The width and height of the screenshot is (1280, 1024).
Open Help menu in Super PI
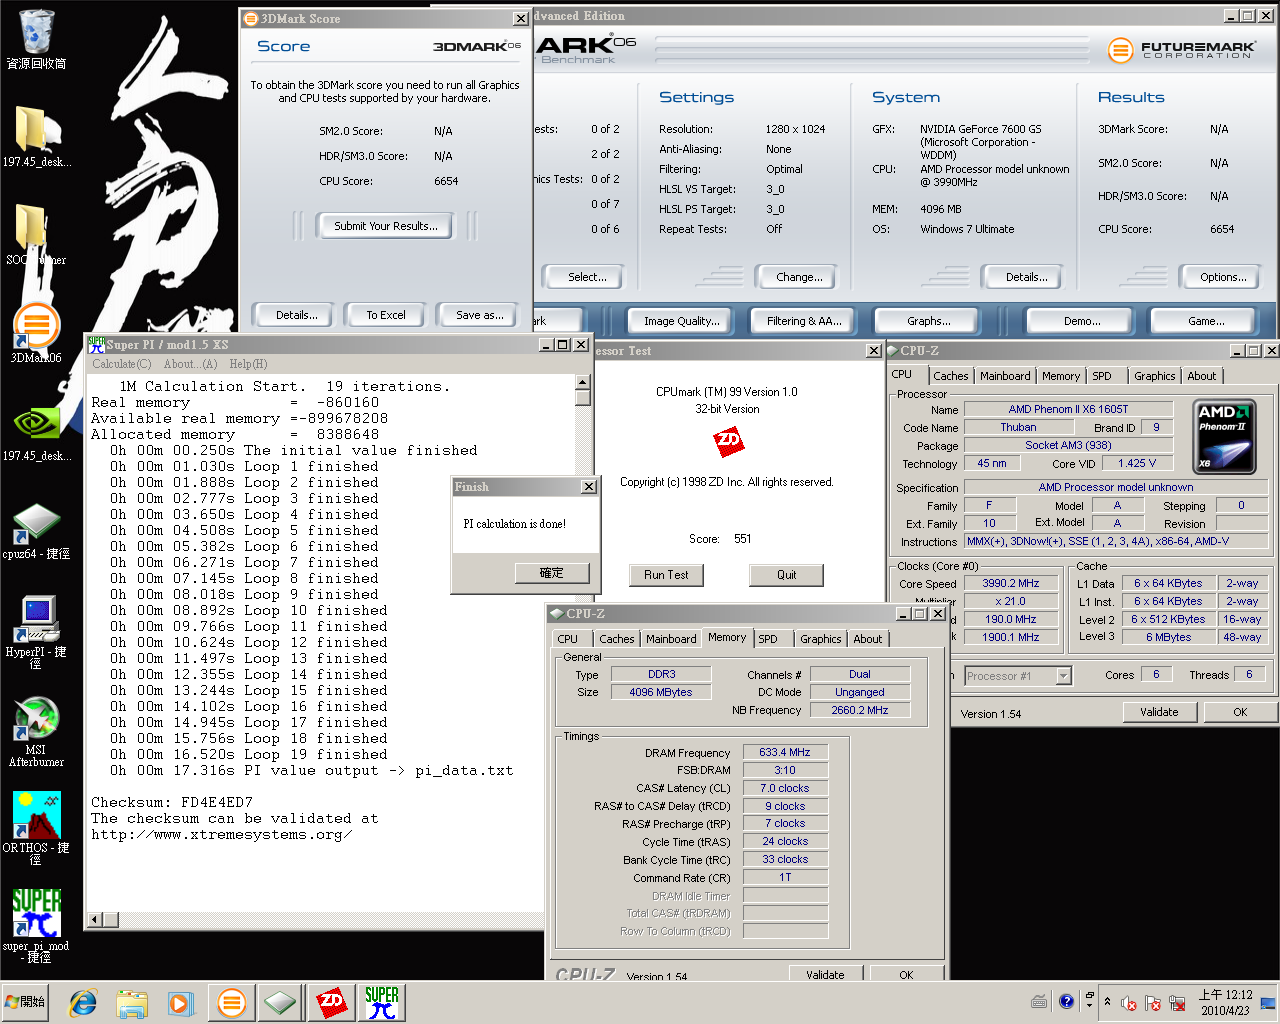click(248, 364)
